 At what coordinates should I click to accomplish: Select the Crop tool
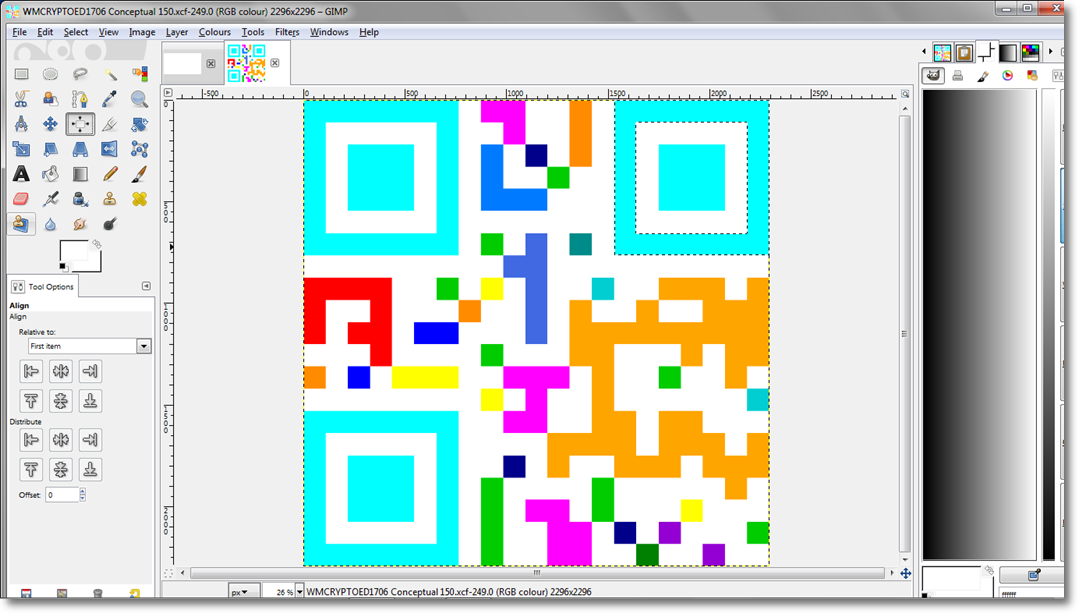pos(110,124)
